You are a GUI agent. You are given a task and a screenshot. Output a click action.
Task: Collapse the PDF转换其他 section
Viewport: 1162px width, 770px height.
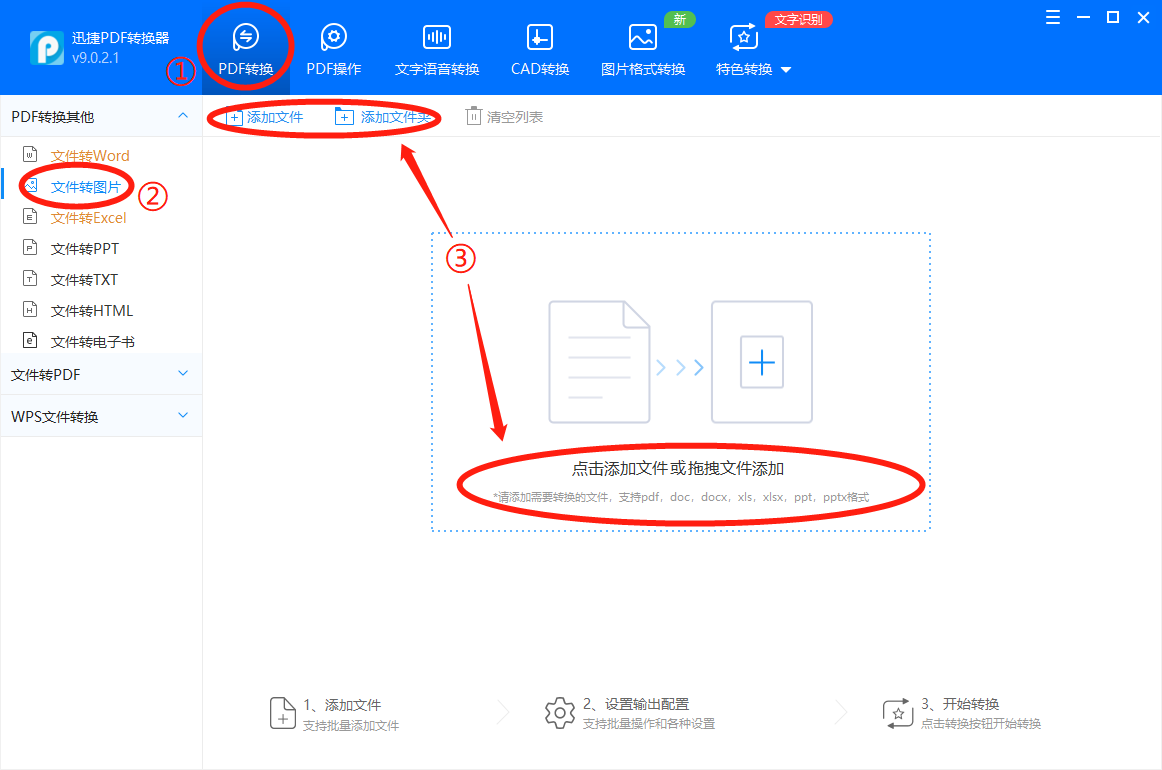[x=182, y=116]
